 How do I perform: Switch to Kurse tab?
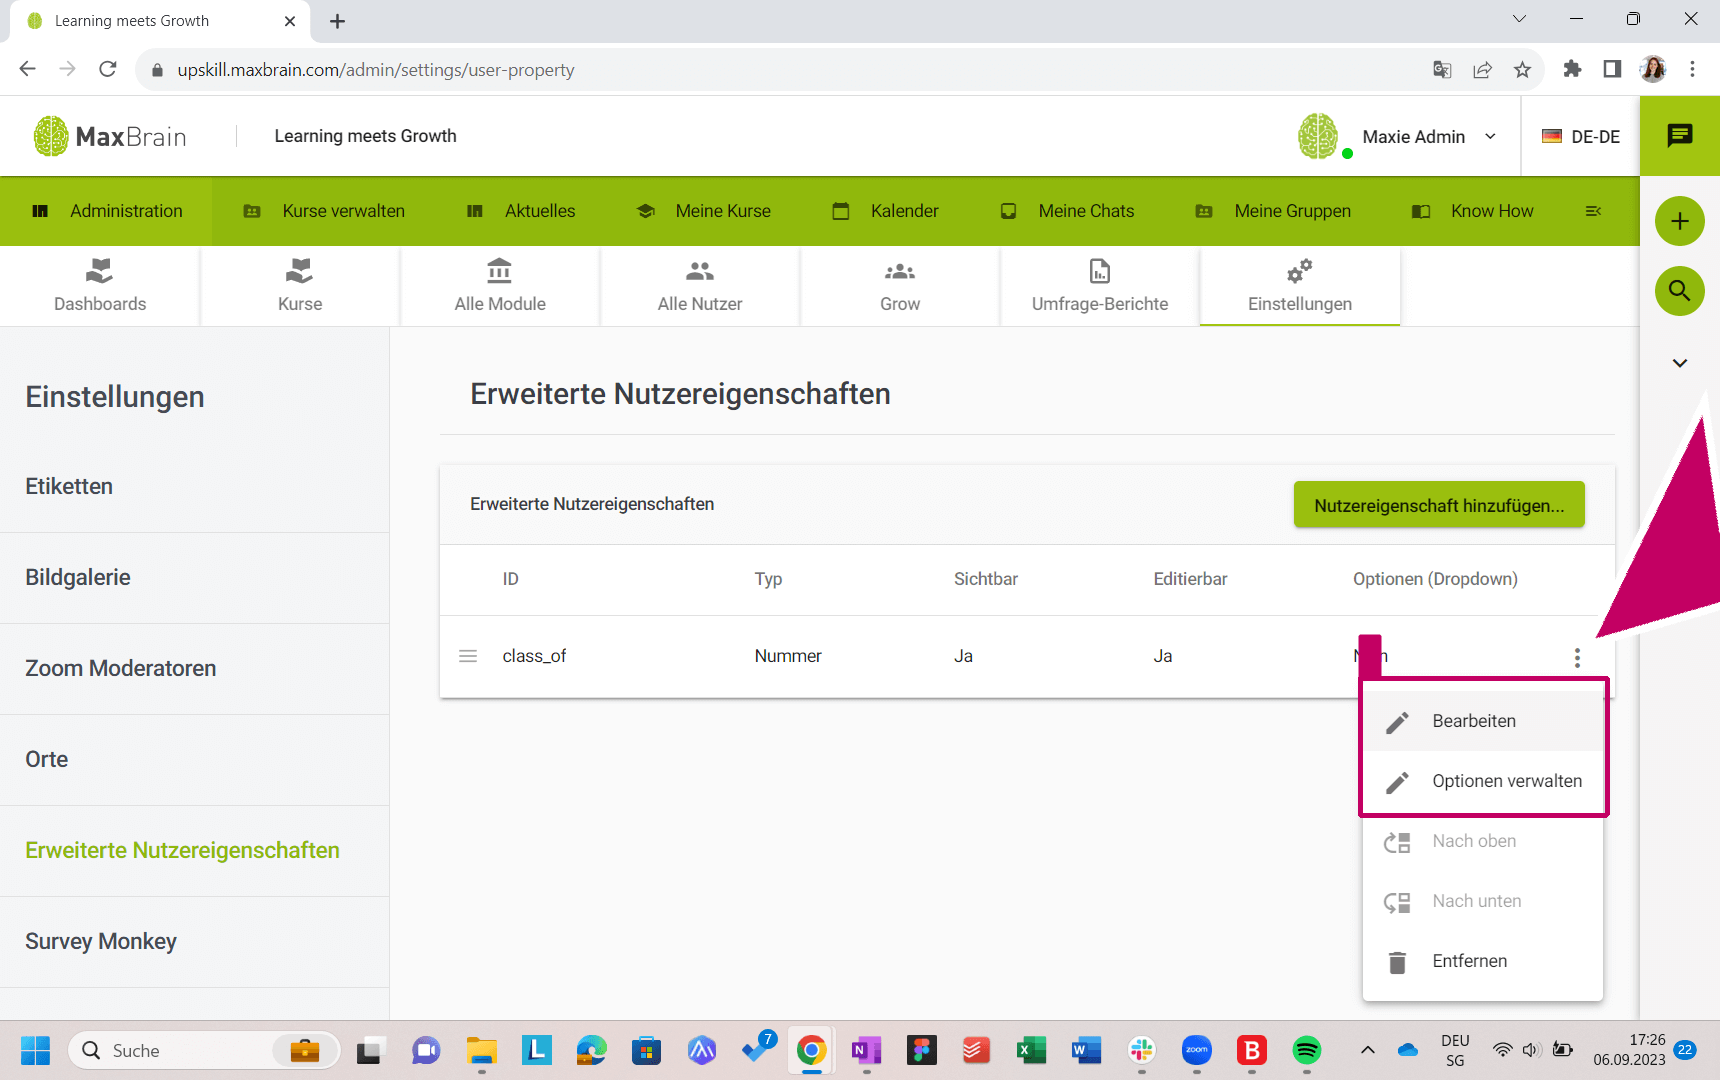(300, 286)
